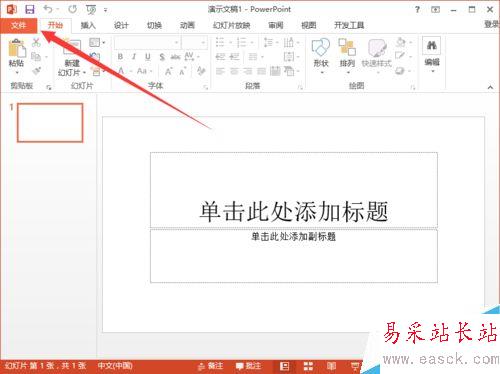Click the shape effects icon

point(400,71)
